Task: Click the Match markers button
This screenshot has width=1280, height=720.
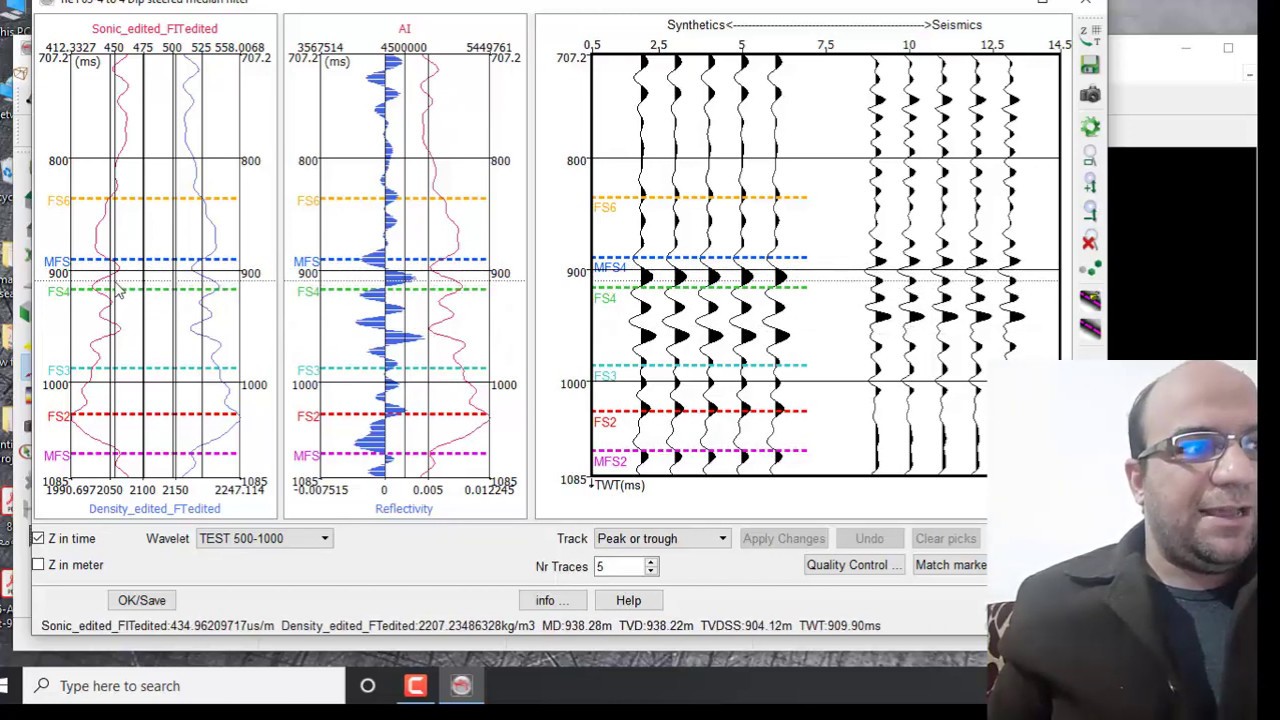Action: (951, 565)
